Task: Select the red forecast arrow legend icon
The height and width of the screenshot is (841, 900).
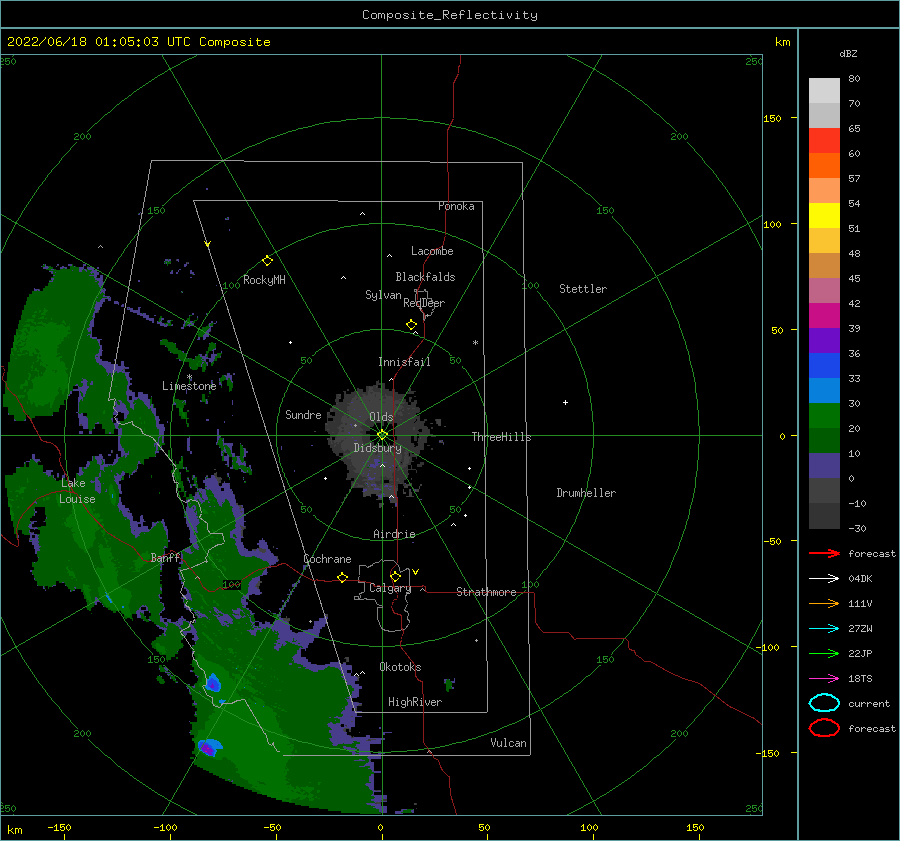Action: point(824,553)
